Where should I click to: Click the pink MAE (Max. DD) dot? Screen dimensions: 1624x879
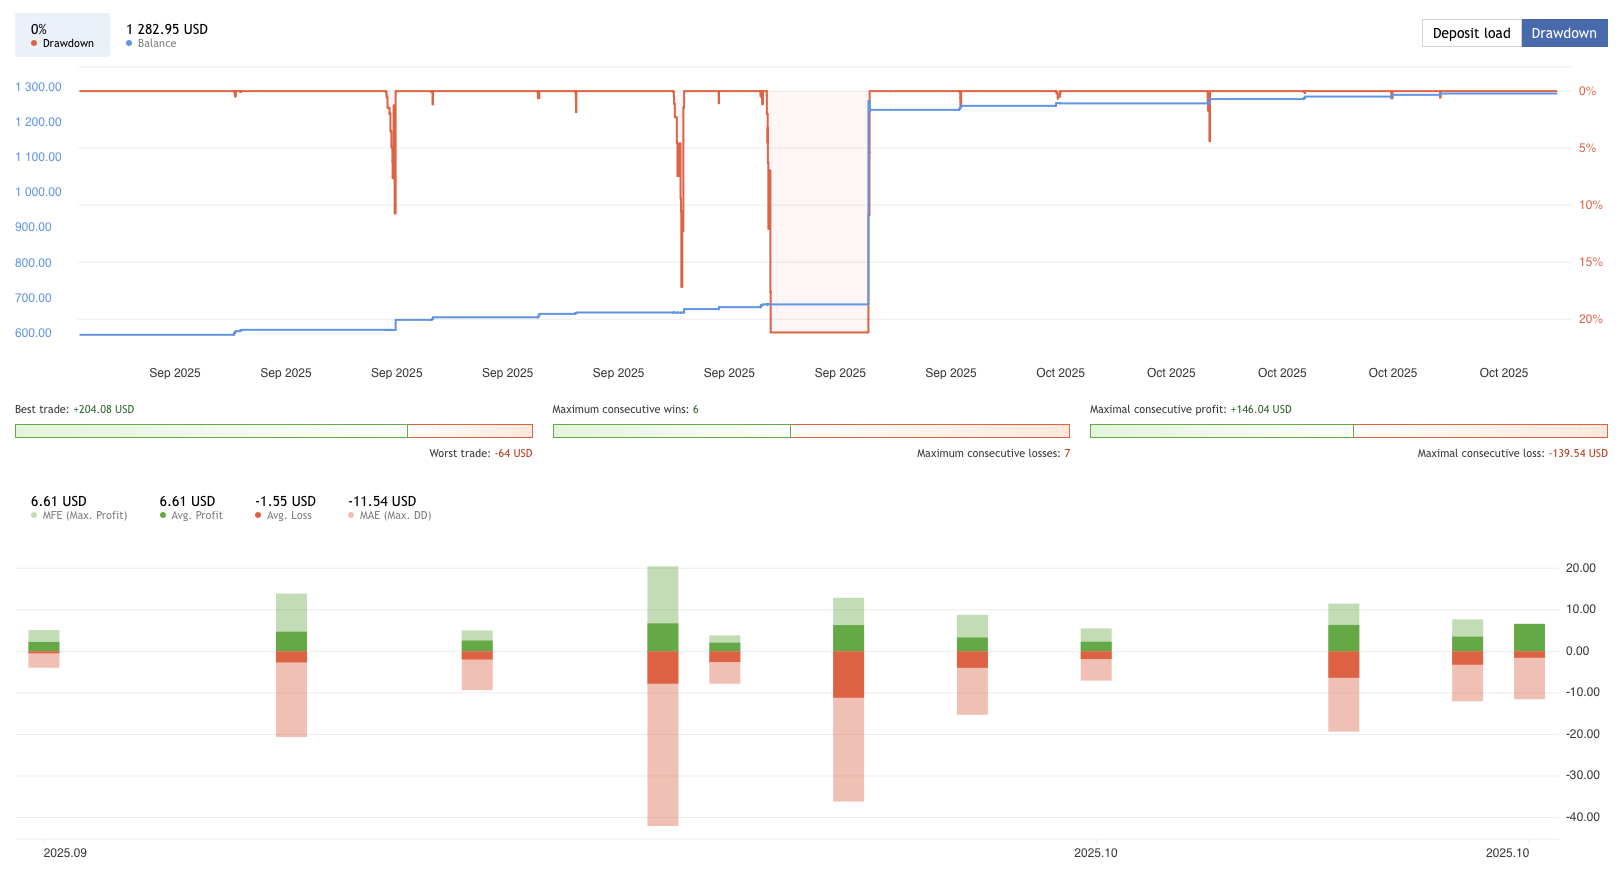pyautogui.click(x=351, y=516)
